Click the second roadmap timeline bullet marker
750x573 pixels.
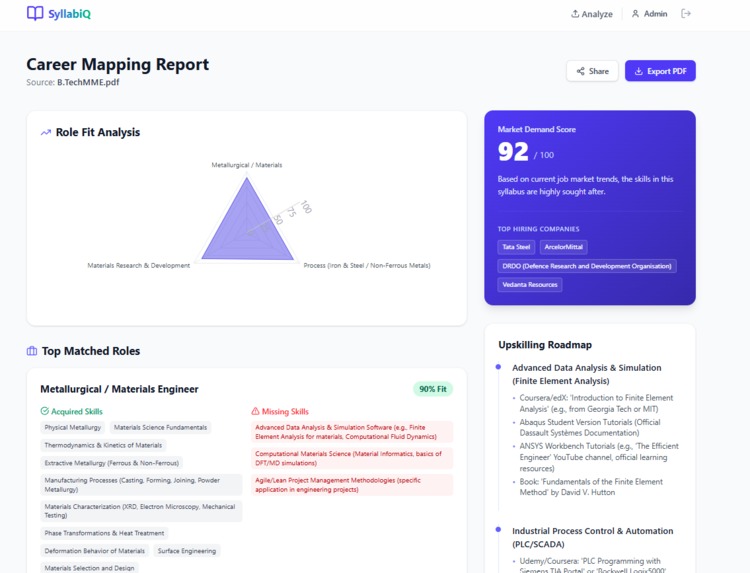[x=498, y=529]
